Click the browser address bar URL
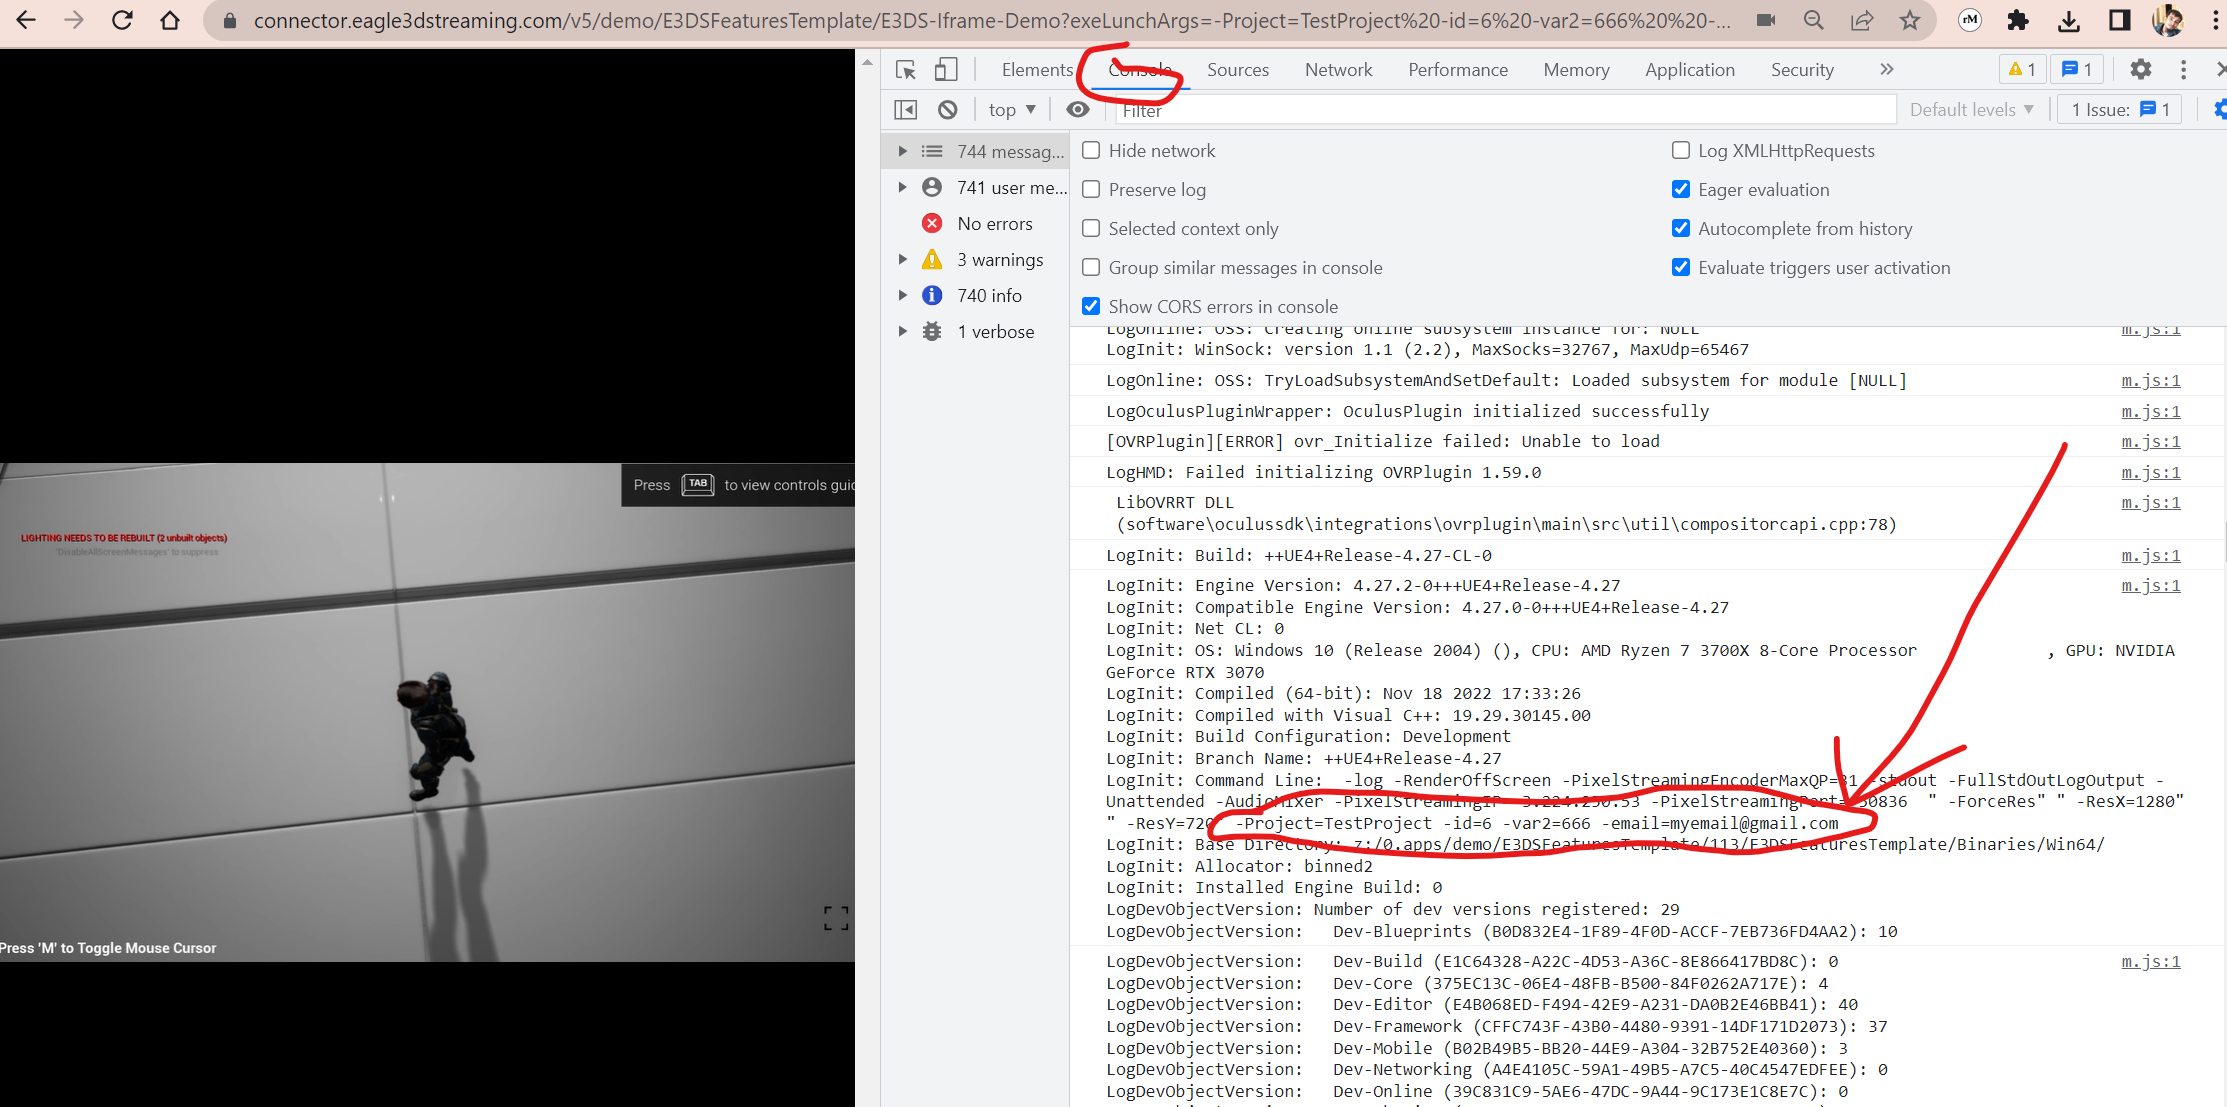The image size is (2227, 1107). pyautogui.click(x=992, y=20)
